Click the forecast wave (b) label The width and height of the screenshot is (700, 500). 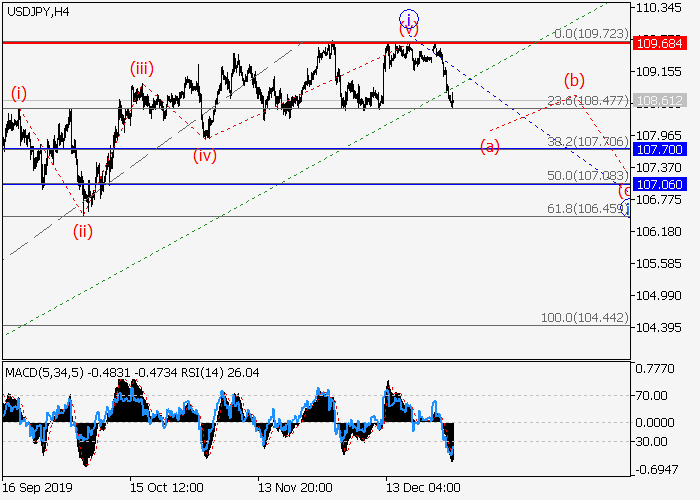pos(573,80)
